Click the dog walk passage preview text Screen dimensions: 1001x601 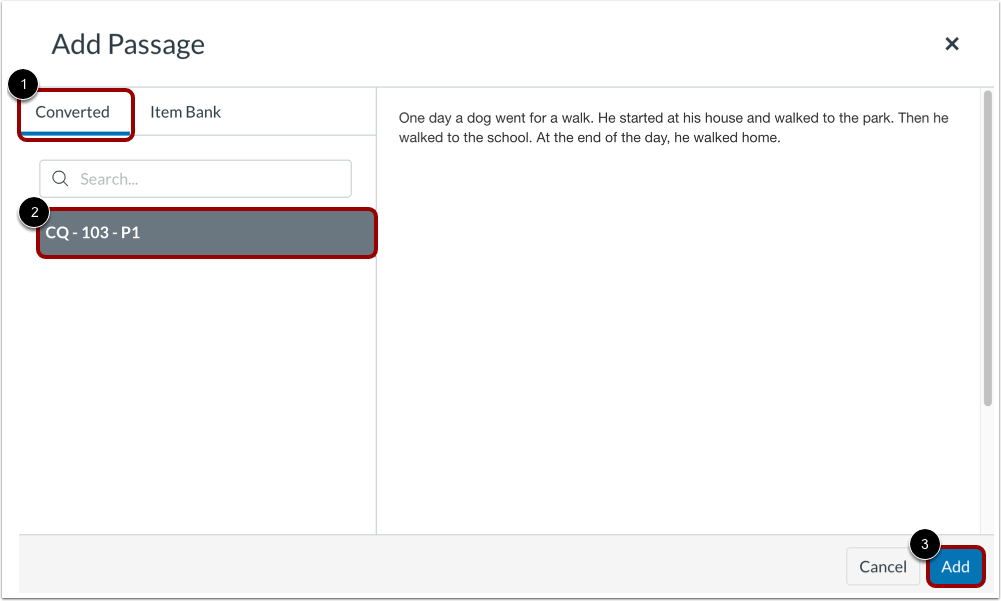pos(674,128)
